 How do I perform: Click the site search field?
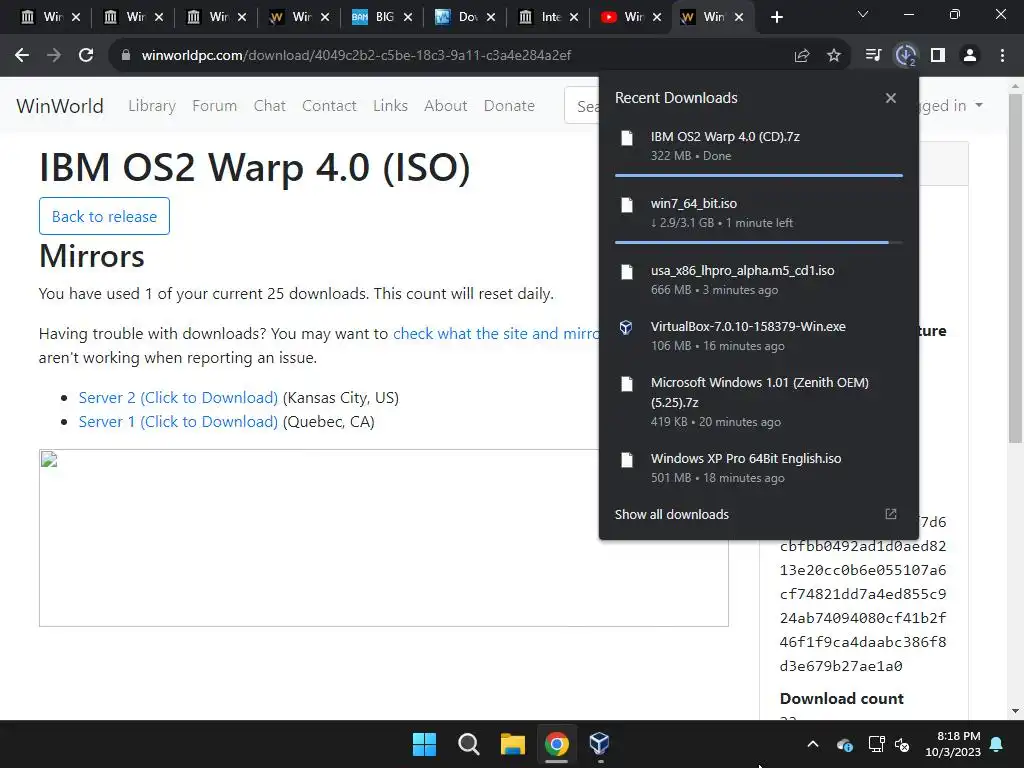582,106
